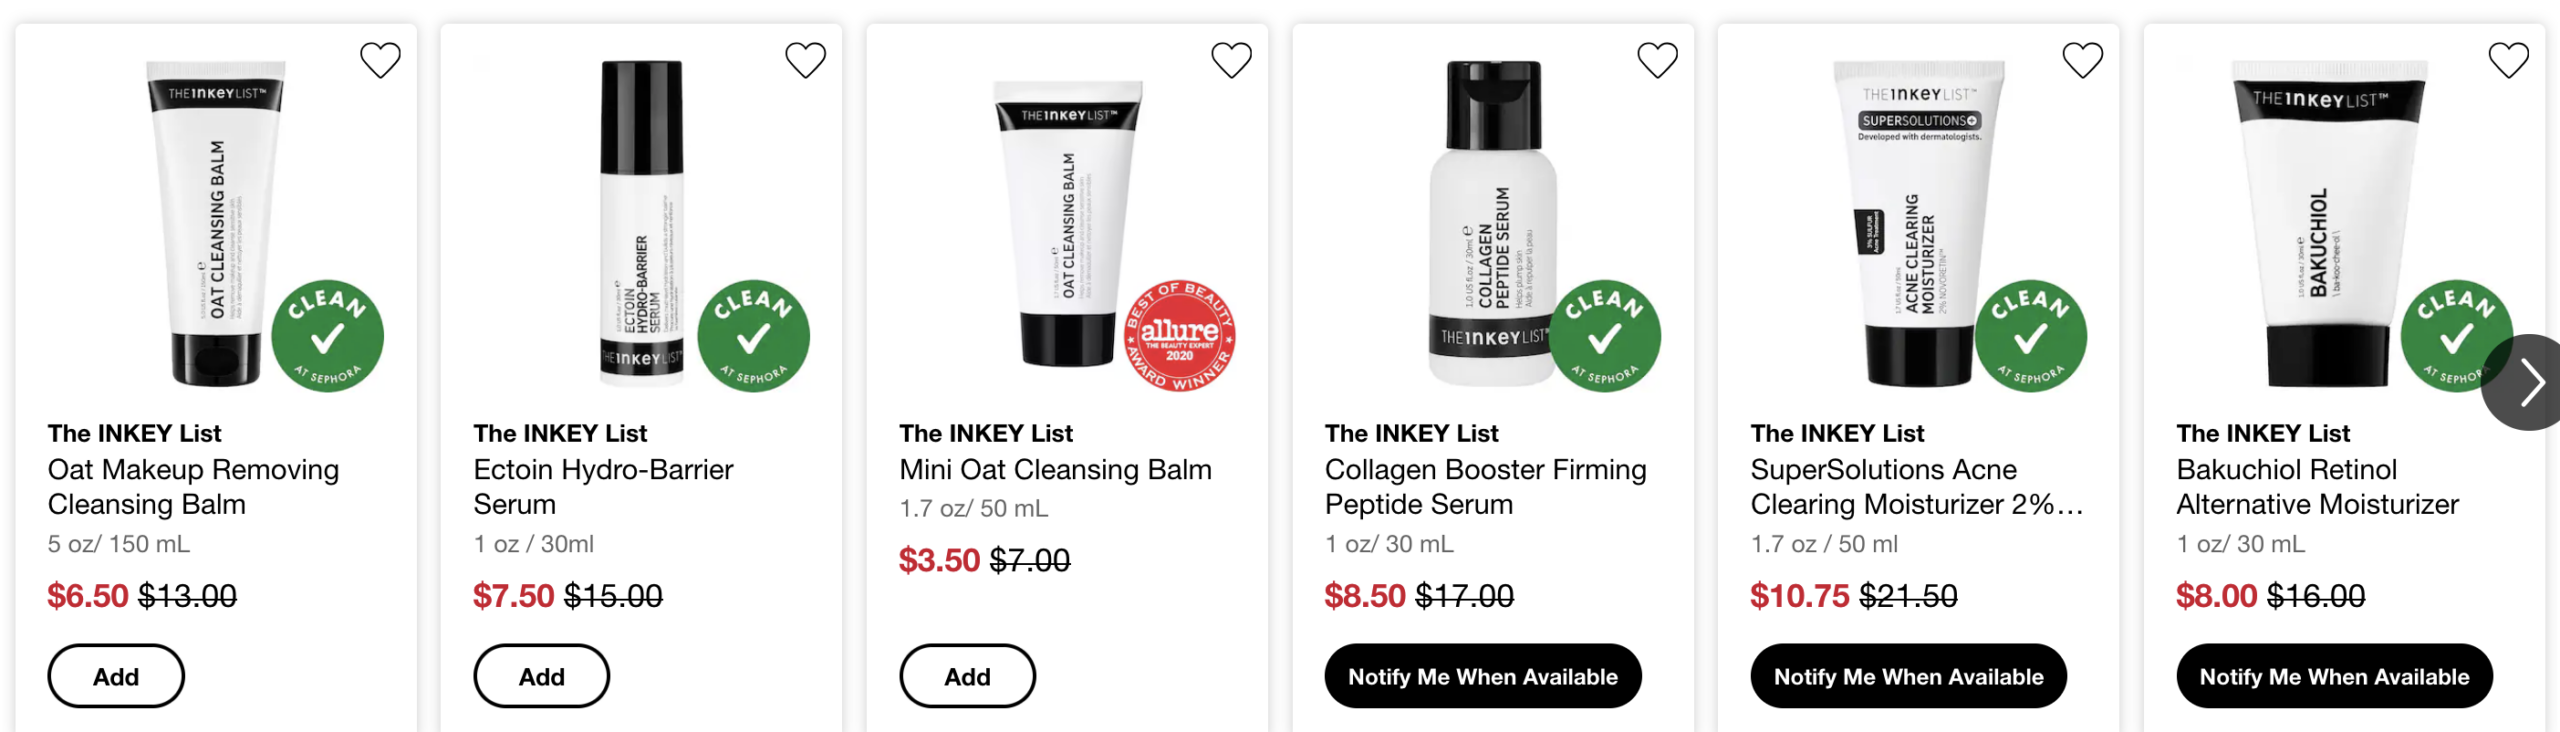2560x732 pixels.
Task: Click Clean at Sephora badge on Ectoin Serum
Action: click(753, 336)
